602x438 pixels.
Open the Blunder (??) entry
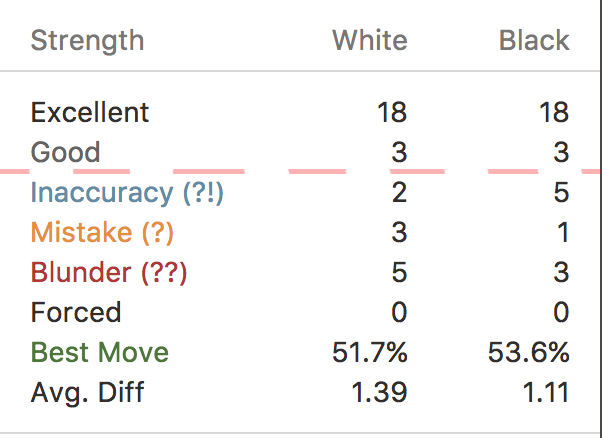[109, 272]
